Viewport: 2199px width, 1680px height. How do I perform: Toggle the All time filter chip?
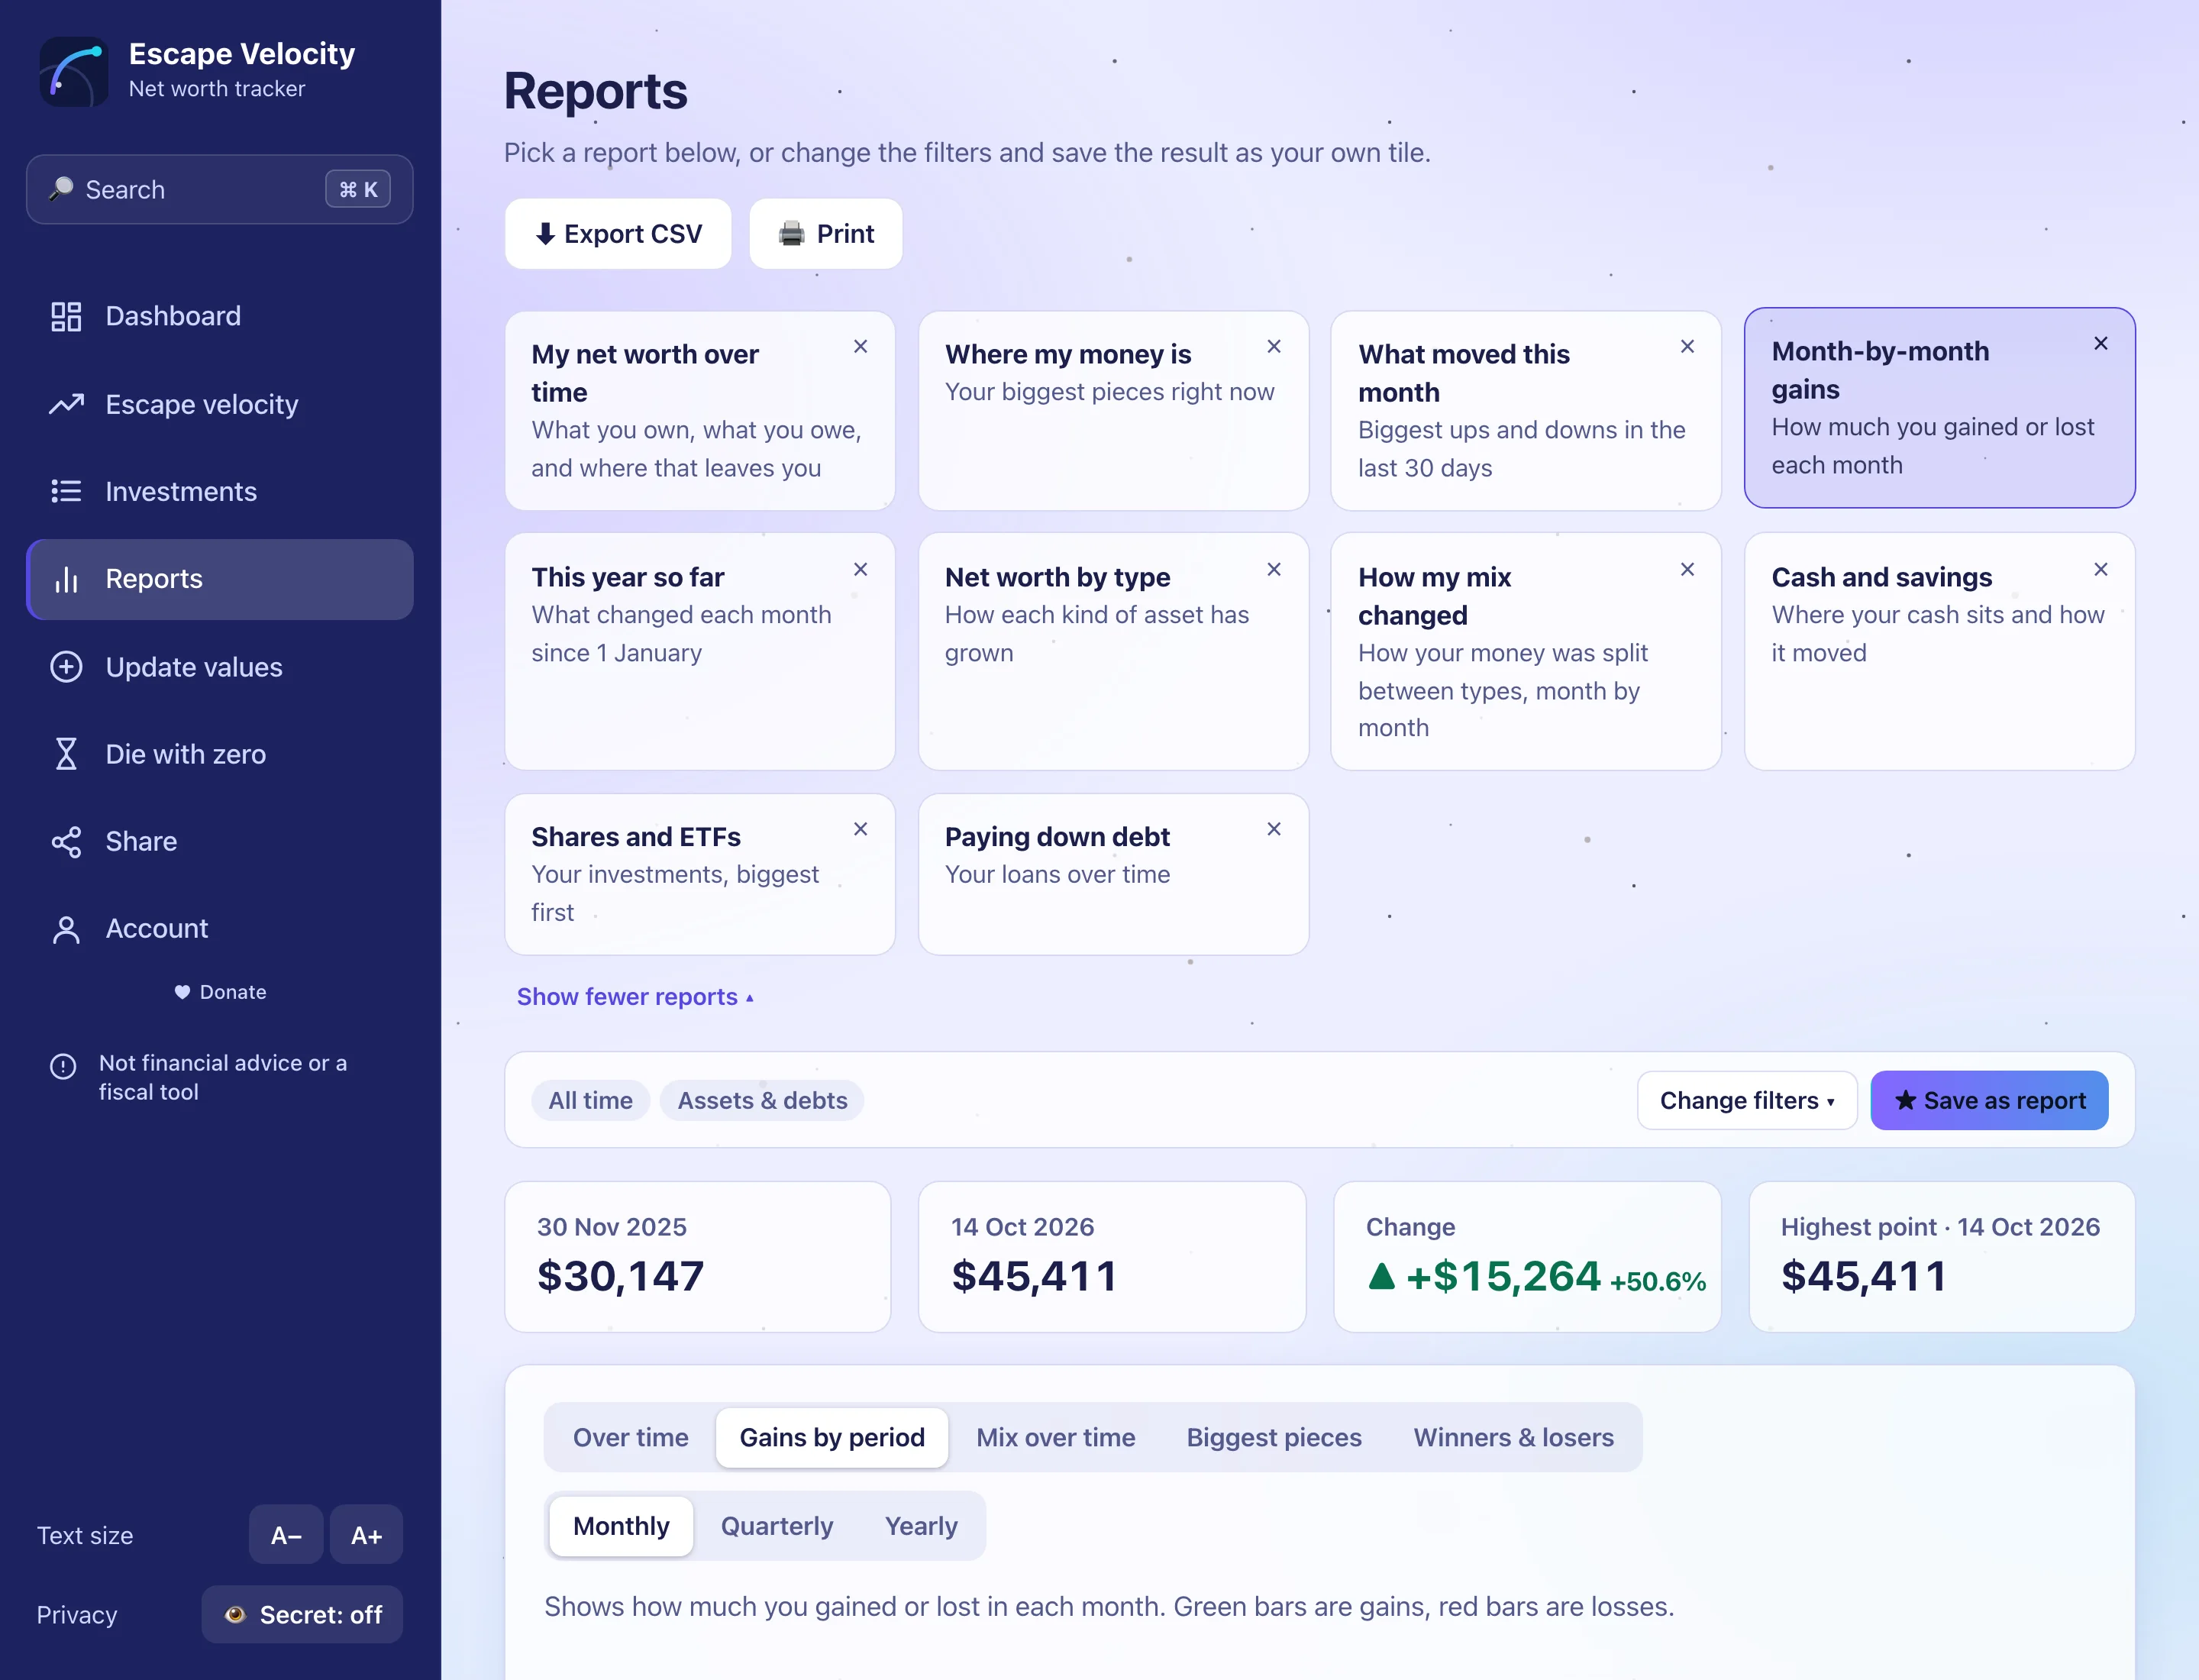click(590, 1101)
